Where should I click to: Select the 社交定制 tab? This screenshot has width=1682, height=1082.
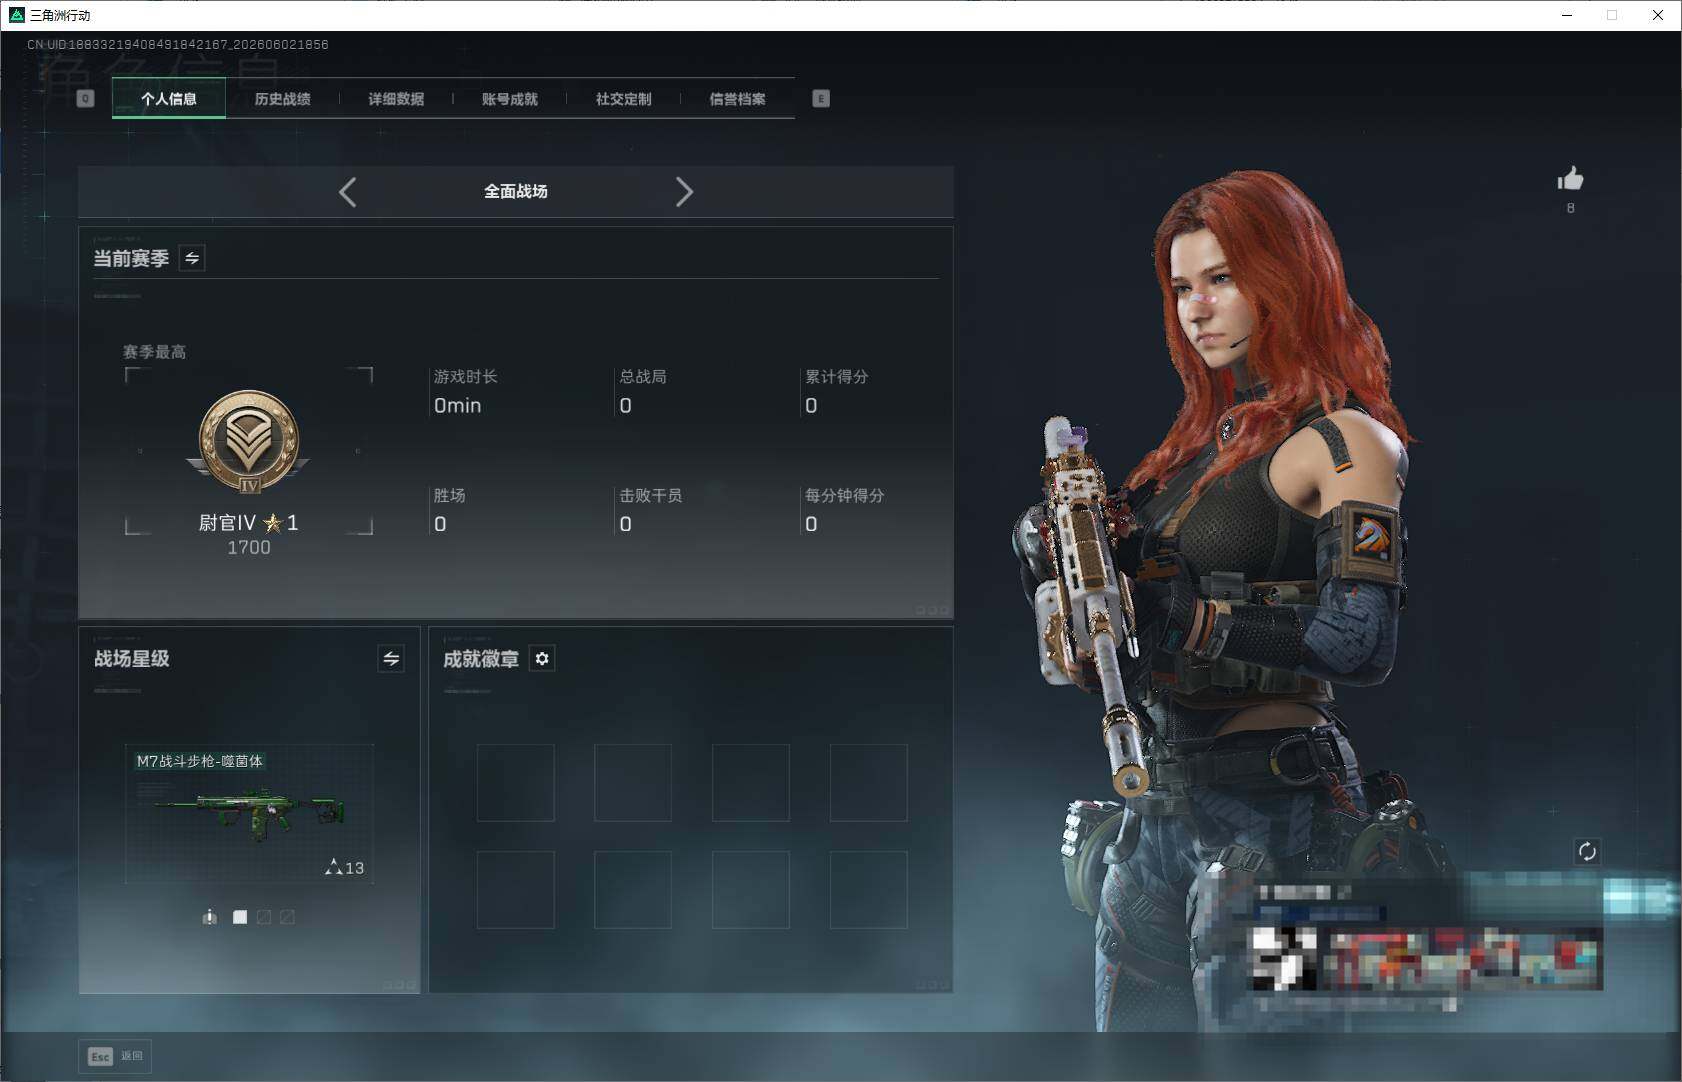[624, 99]
